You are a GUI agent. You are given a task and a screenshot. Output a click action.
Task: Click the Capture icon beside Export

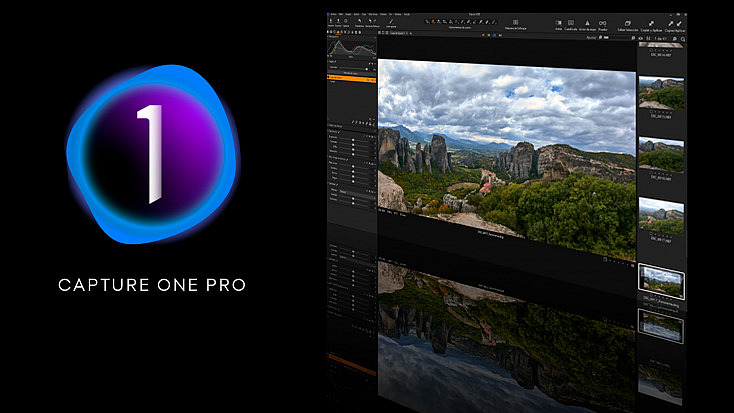[x=345, y=21]
